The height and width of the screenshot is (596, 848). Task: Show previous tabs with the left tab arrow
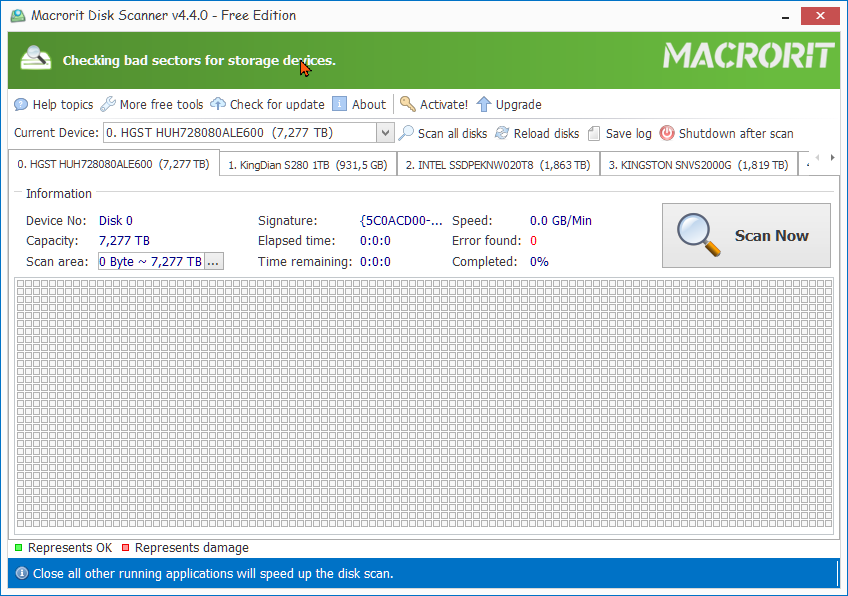(x=817, y=158)
